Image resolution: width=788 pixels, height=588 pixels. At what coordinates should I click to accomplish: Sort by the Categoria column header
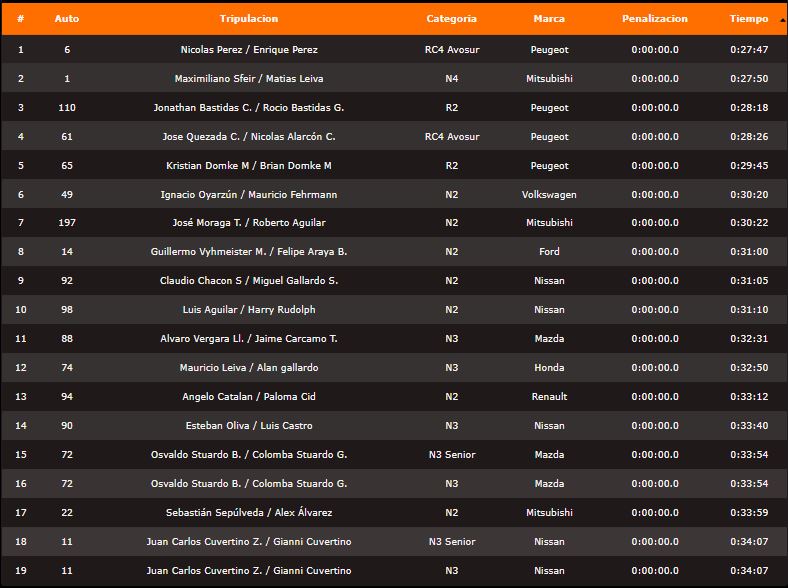coord(451,19)
